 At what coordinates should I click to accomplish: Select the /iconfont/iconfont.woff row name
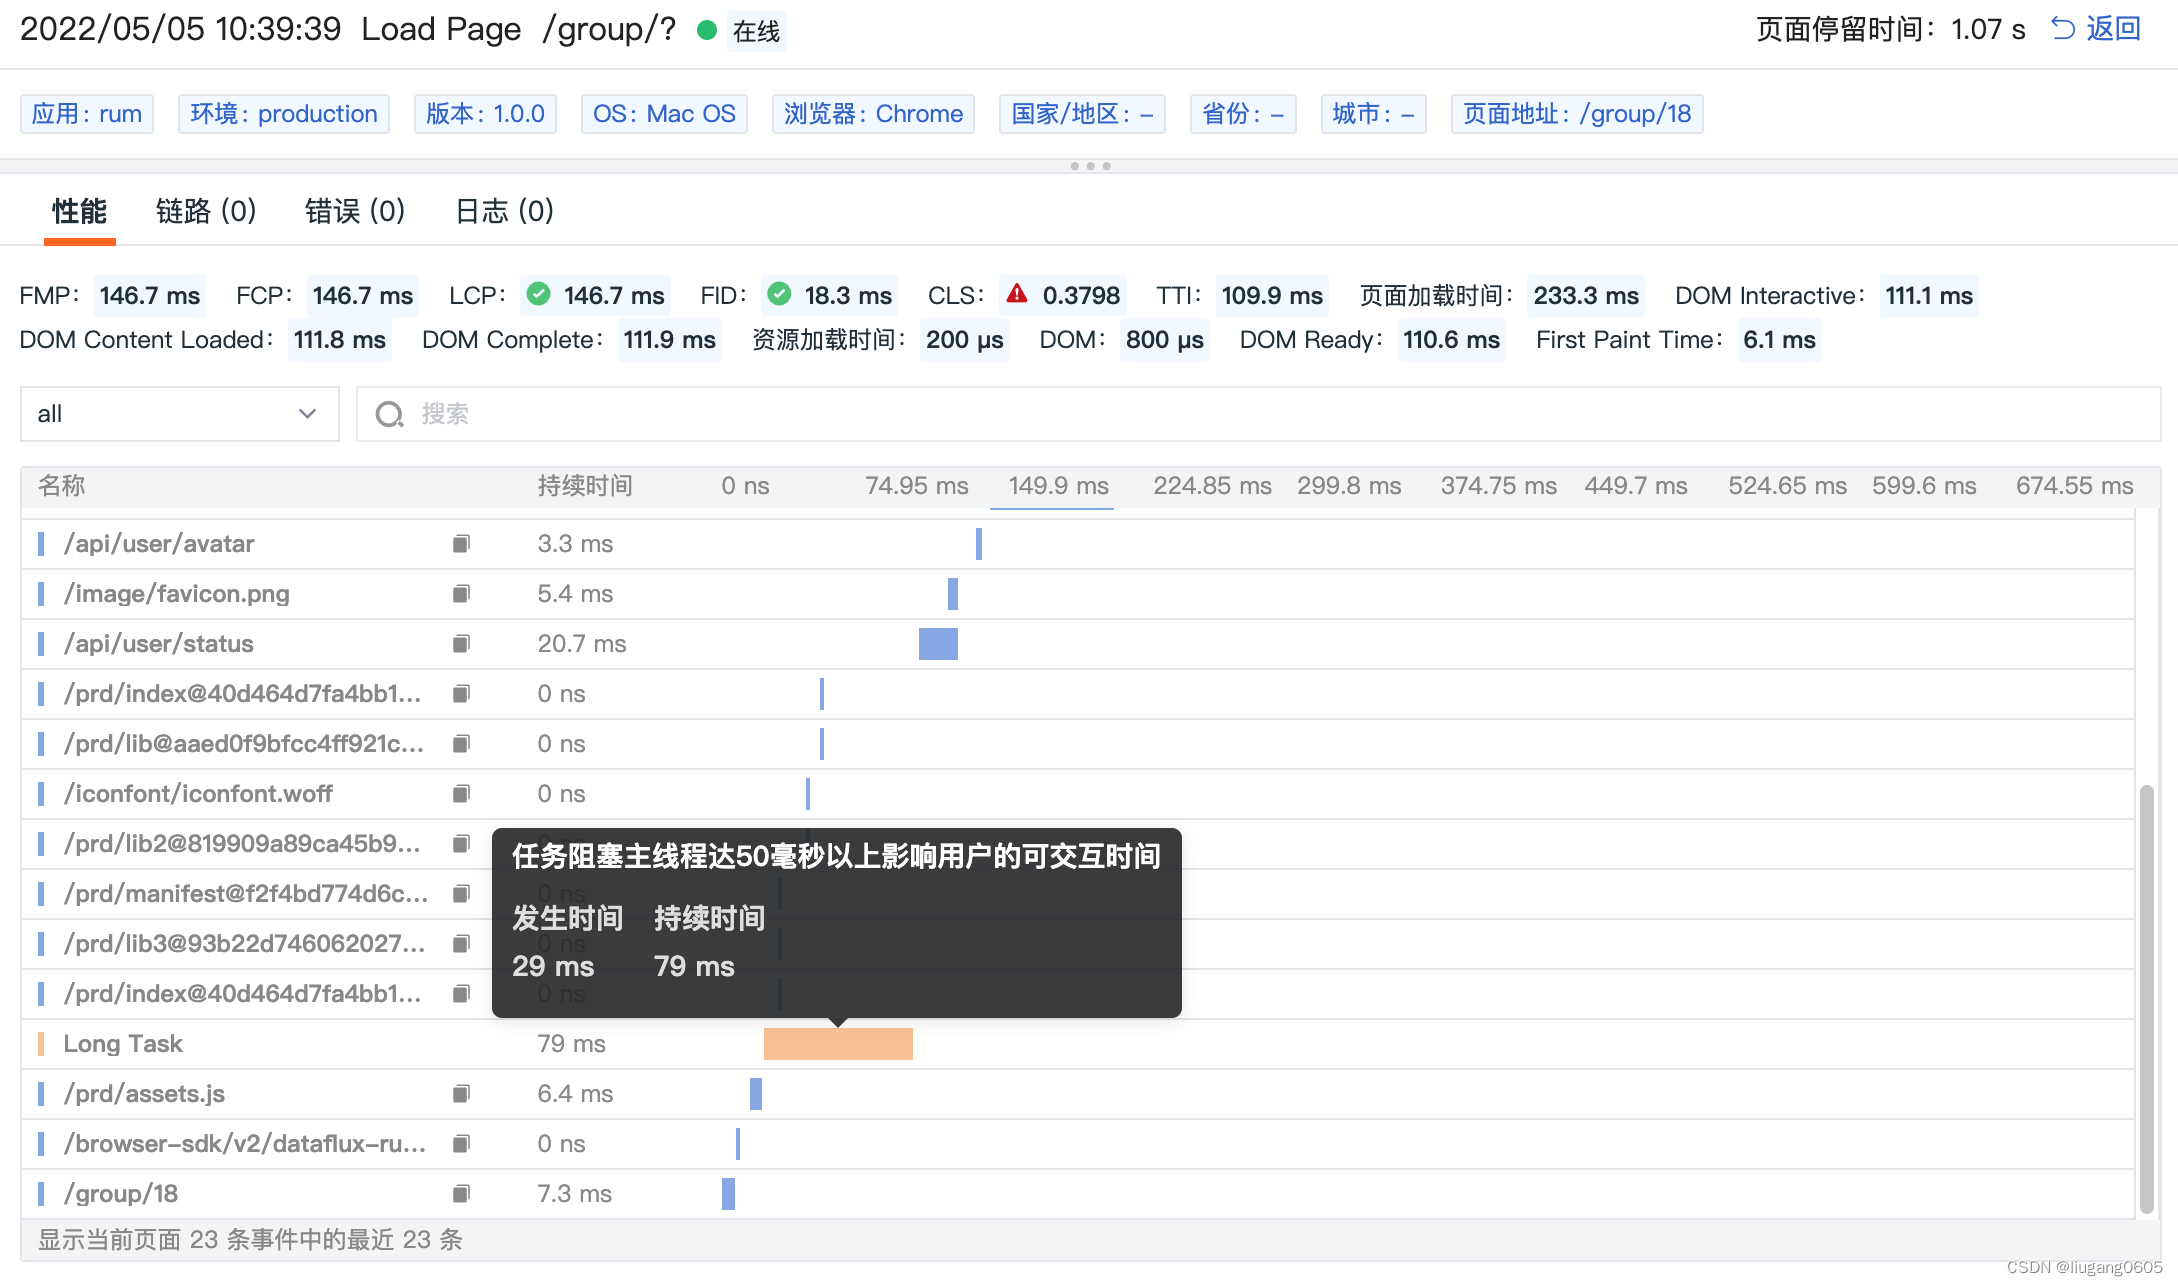click(x=198, y=794)
